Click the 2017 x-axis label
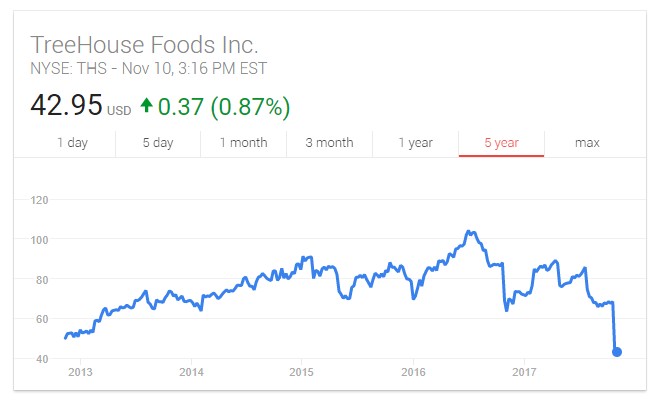Image resolution: width=660 pixels, height=402 pixels. click(524, 372)
